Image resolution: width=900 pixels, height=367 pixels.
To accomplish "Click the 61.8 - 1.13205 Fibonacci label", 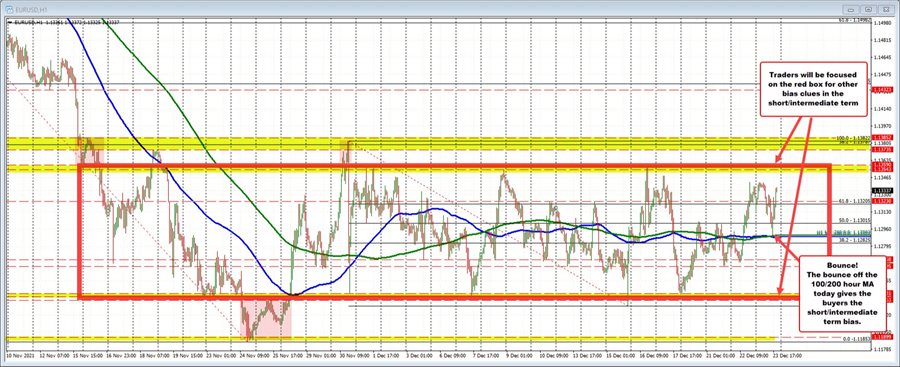I will (855, 202).
